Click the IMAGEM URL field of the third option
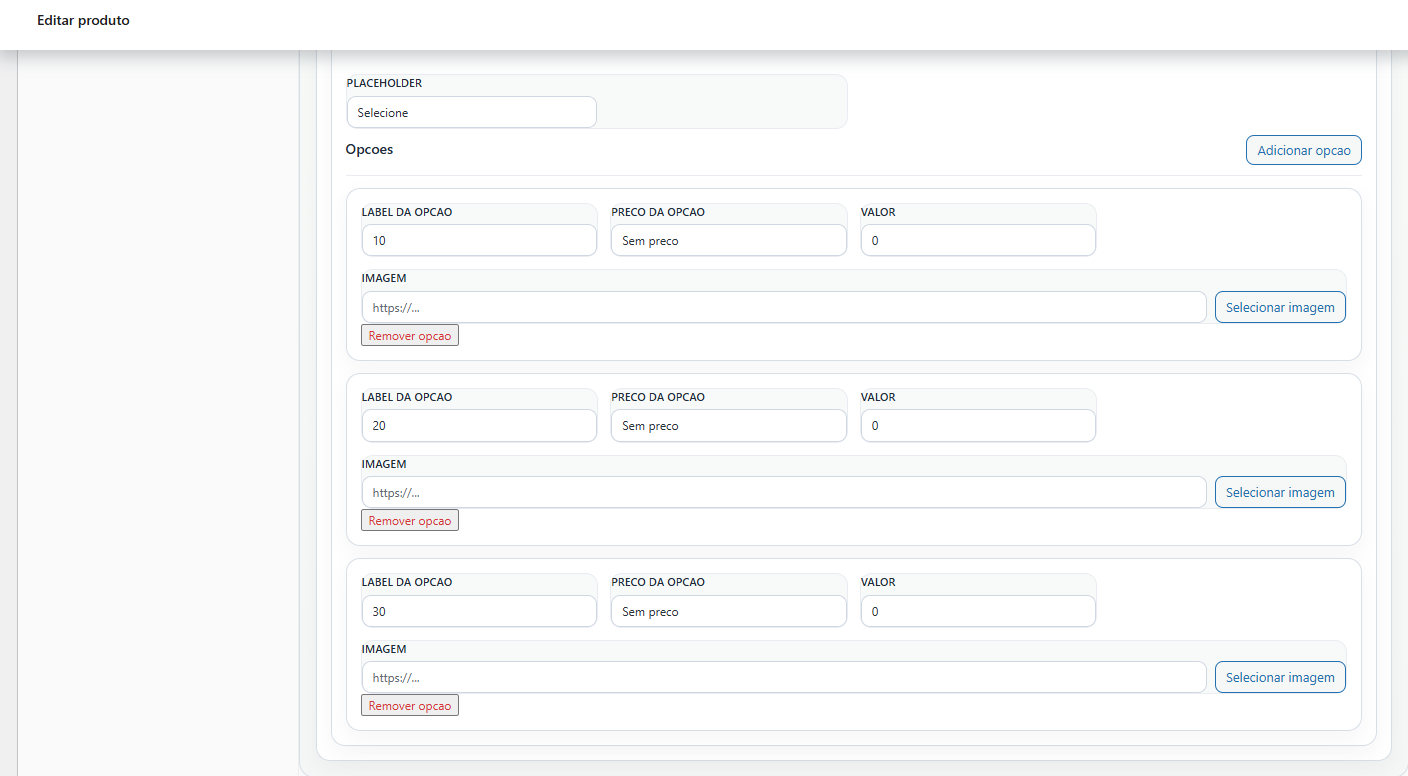Viewport: 1408px width, 776px height. (784, 677)
